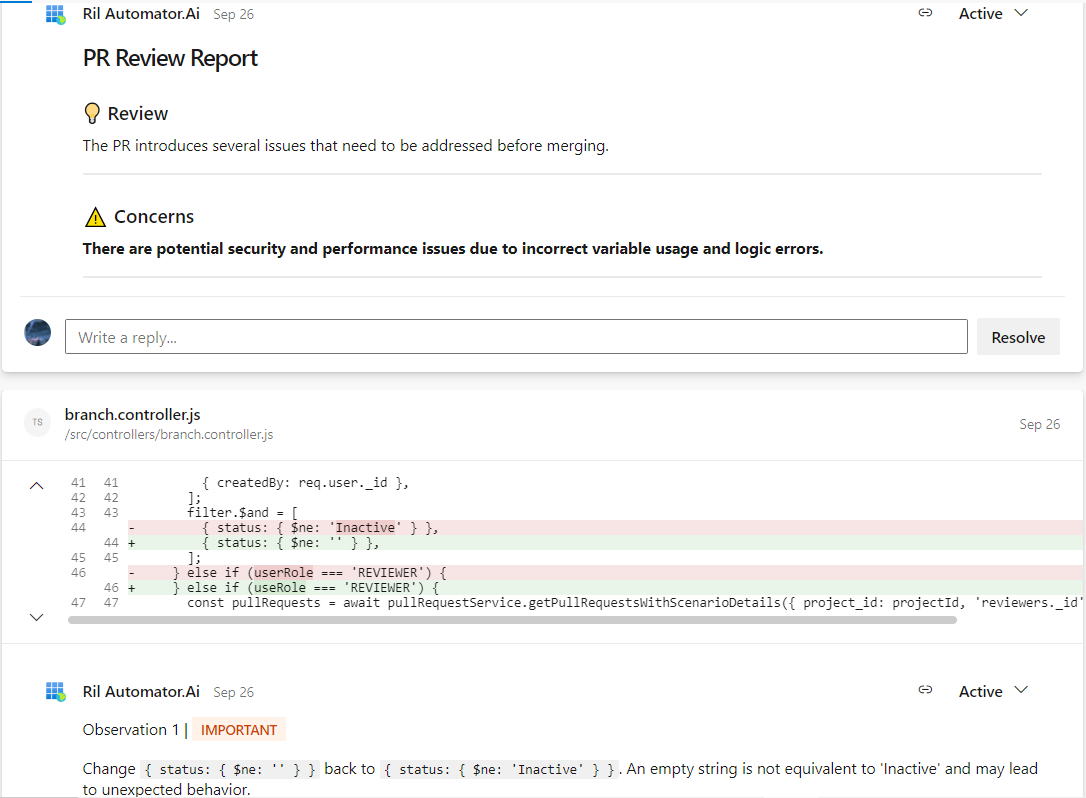Click the Observation 1 label
Image resolution: width=1086 pixels, height=798 pixels.
point(131,729)
